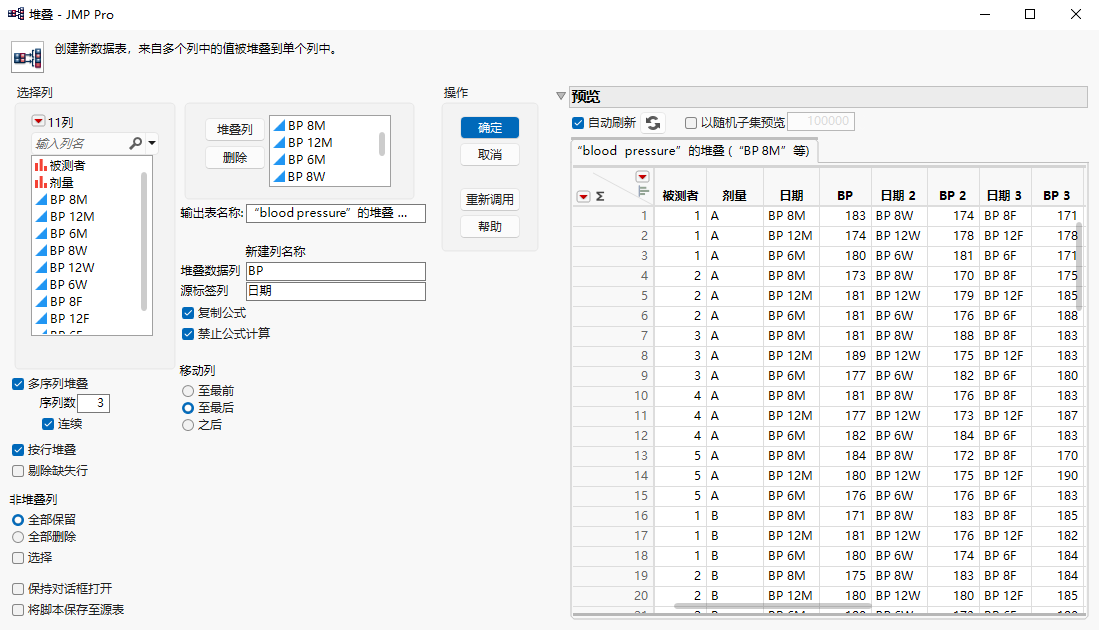This screenshot has width=1099, height=630.
Task: Click the 输出表名称 input field
Action: pyautogui.click(x=336, y=213)
